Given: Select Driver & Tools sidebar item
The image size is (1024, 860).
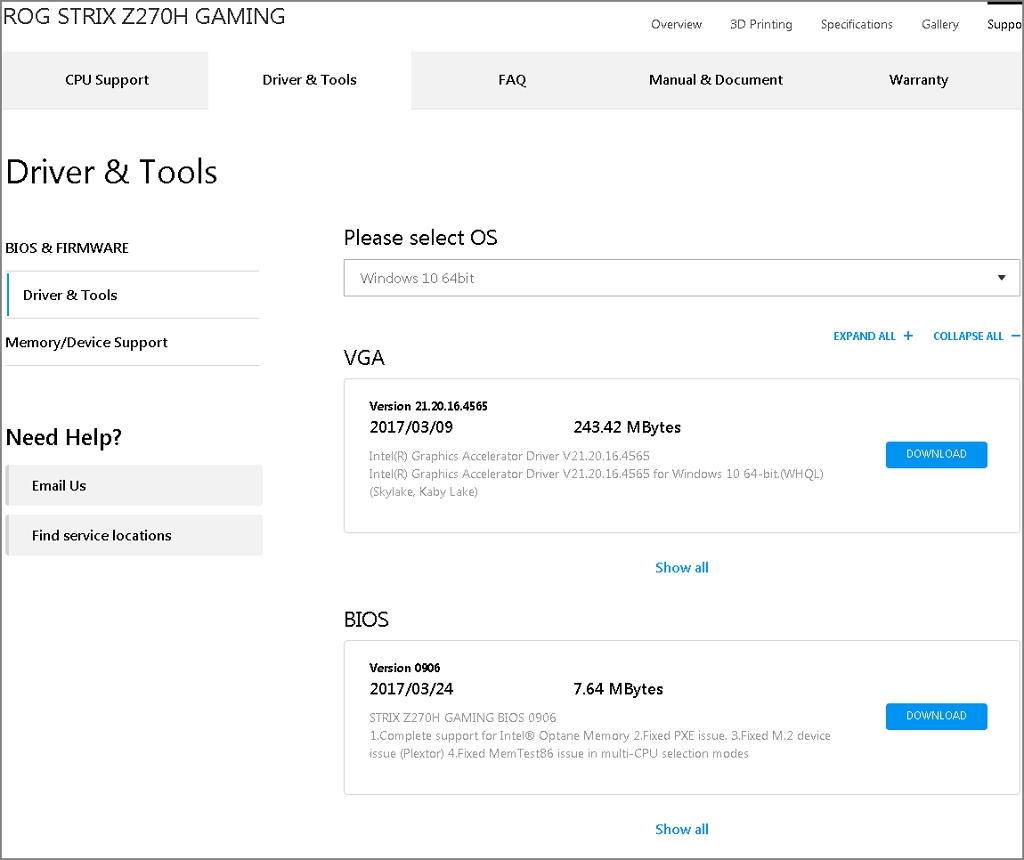Looking at the screenshot, I should (133, 295).
